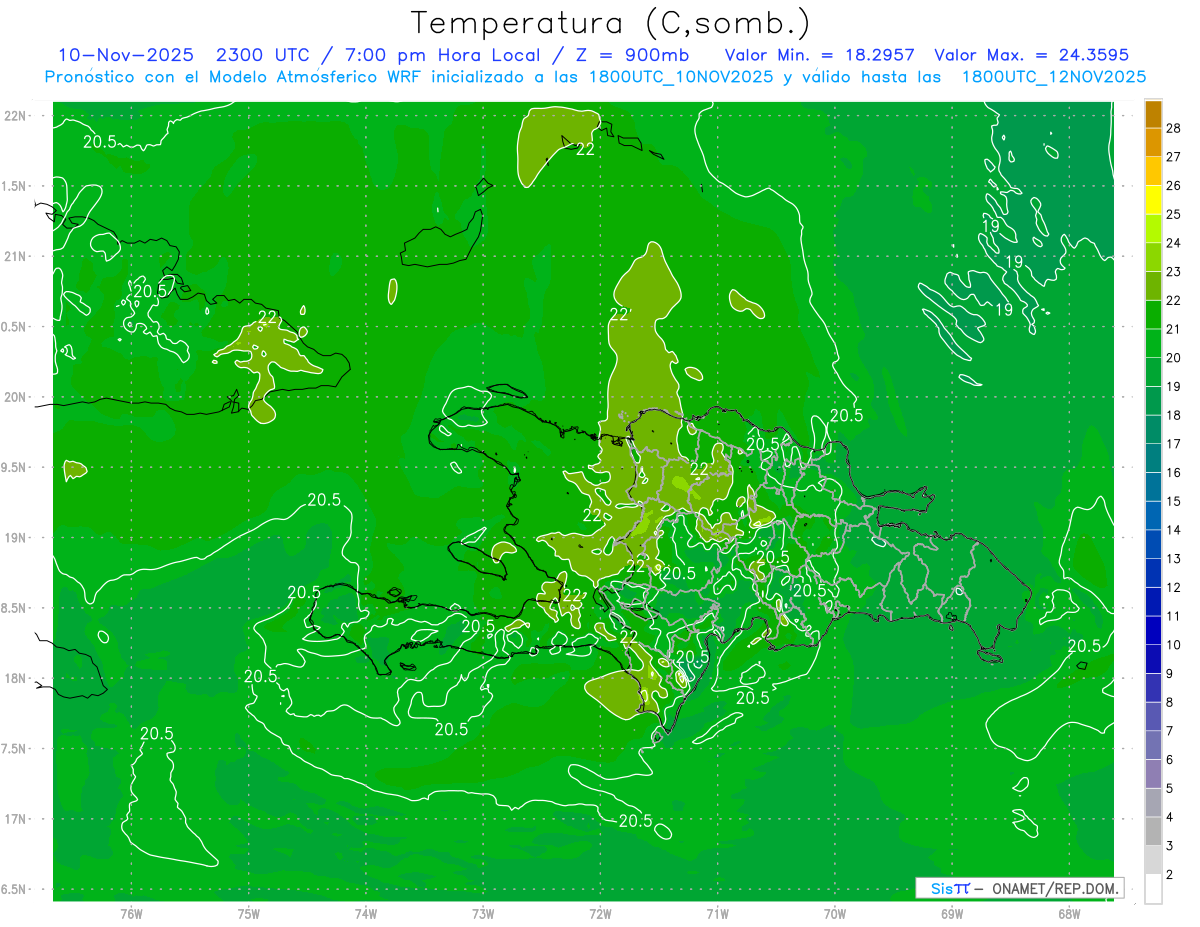This screenshot has height=927, width=1200.
Task: Click the 19N latitude axis label
Action: click(16, 537)
